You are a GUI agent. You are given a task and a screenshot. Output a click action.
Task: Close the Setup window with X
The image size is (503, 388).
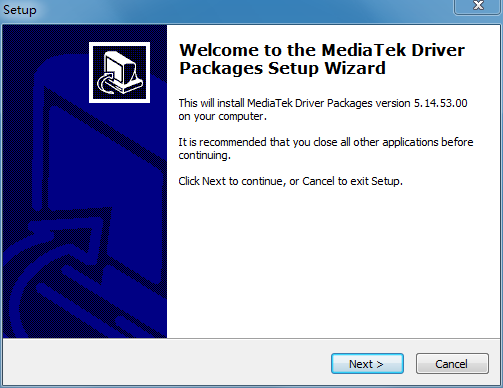click(478, 6)
